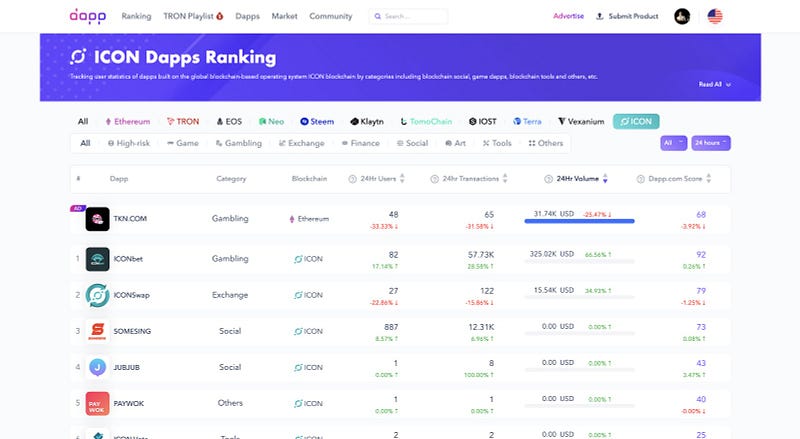This screenshot has height=439, width=800.
Task: Filter by TRON blockchain
Action: click(183, 121)
